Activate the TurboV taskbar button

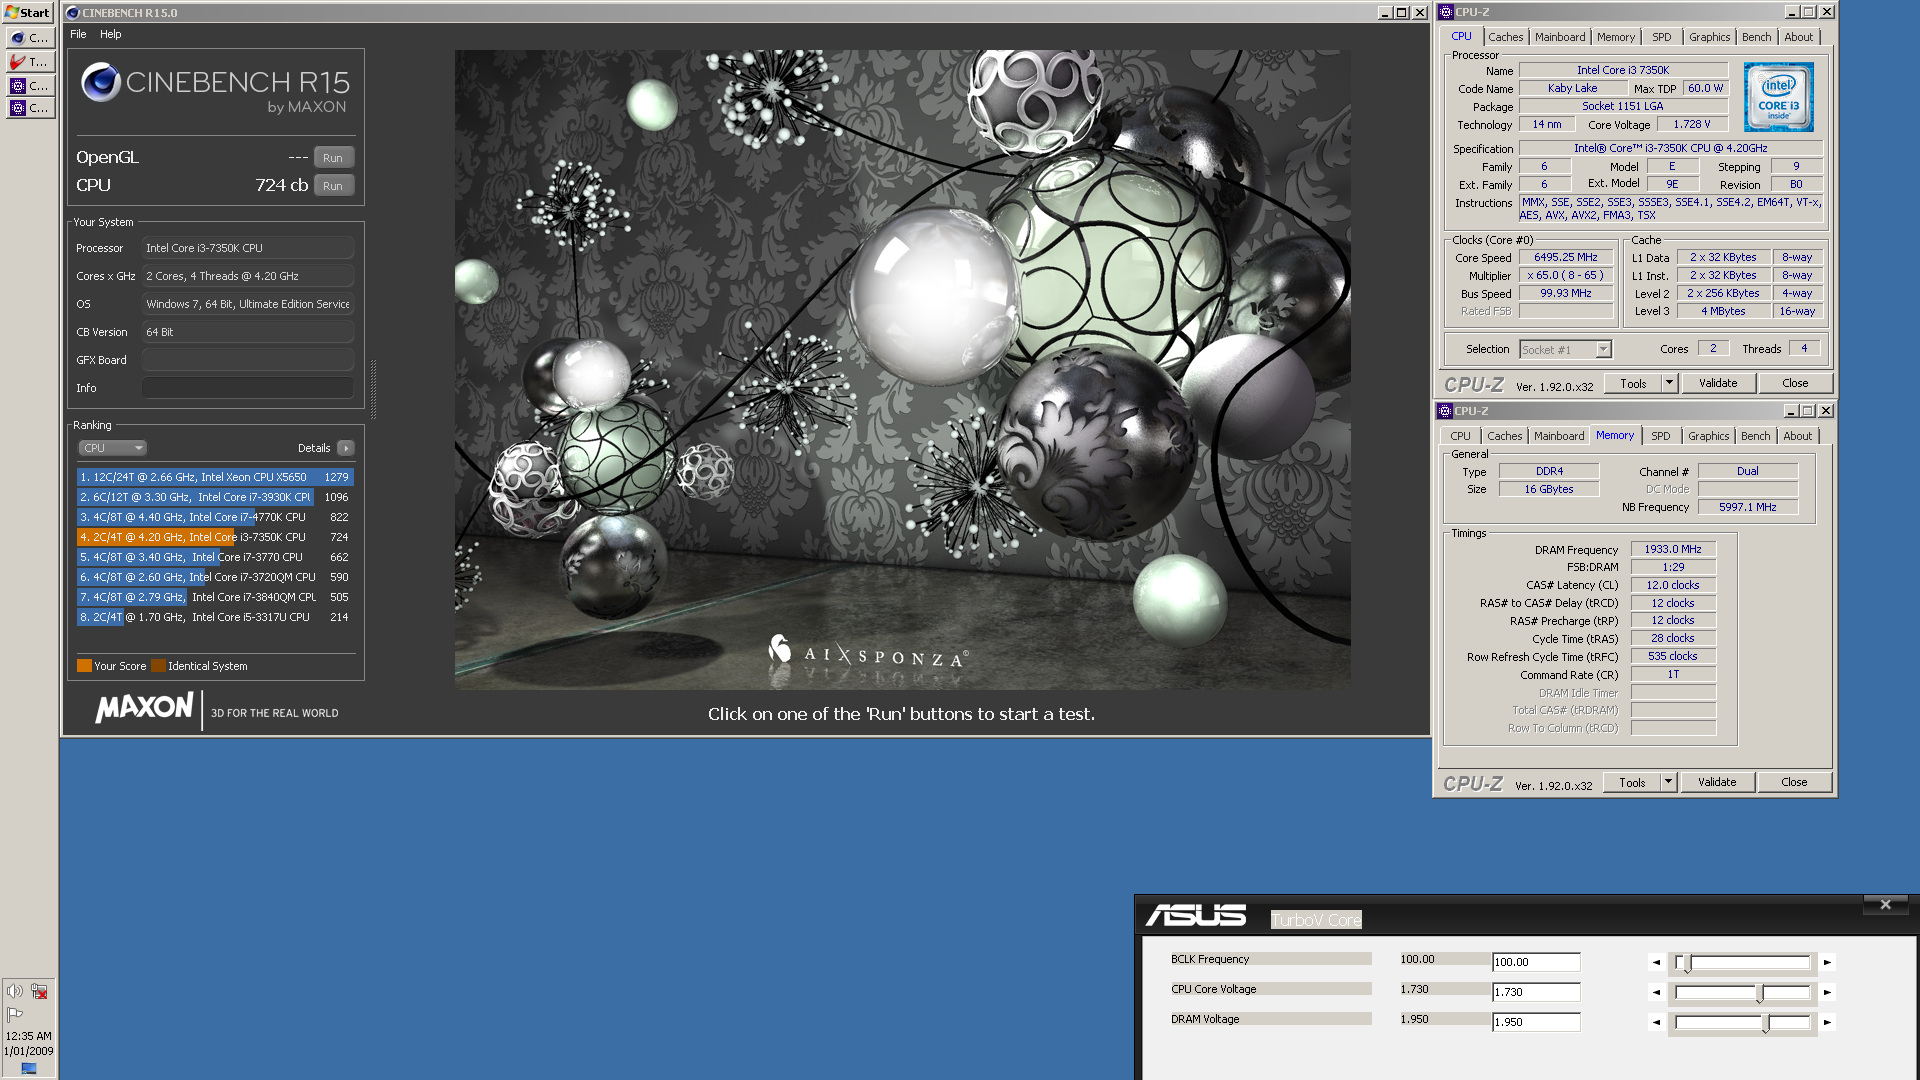tap(29, 62)
